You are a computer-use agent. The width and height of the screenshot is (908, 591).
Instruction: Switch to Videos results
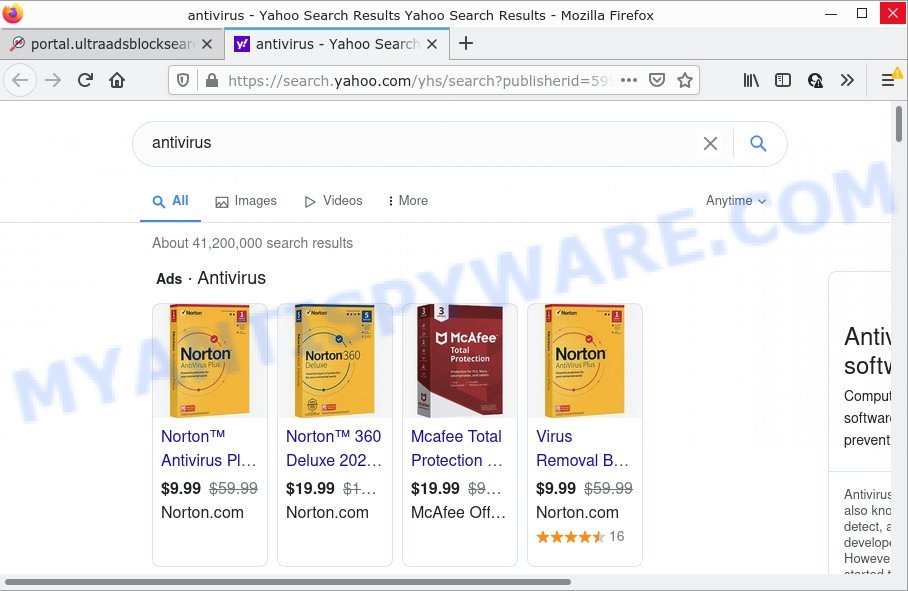click(x=334, y=201)
